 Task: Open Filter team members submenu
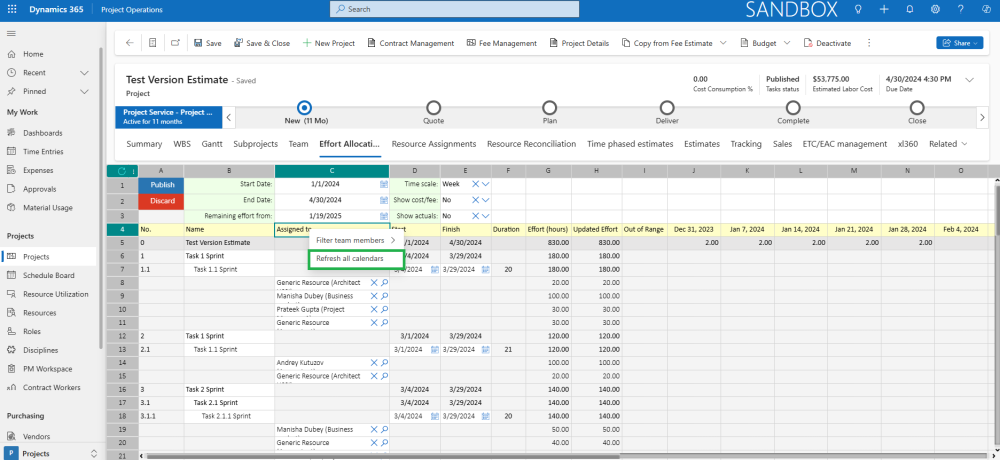point(350,240)
